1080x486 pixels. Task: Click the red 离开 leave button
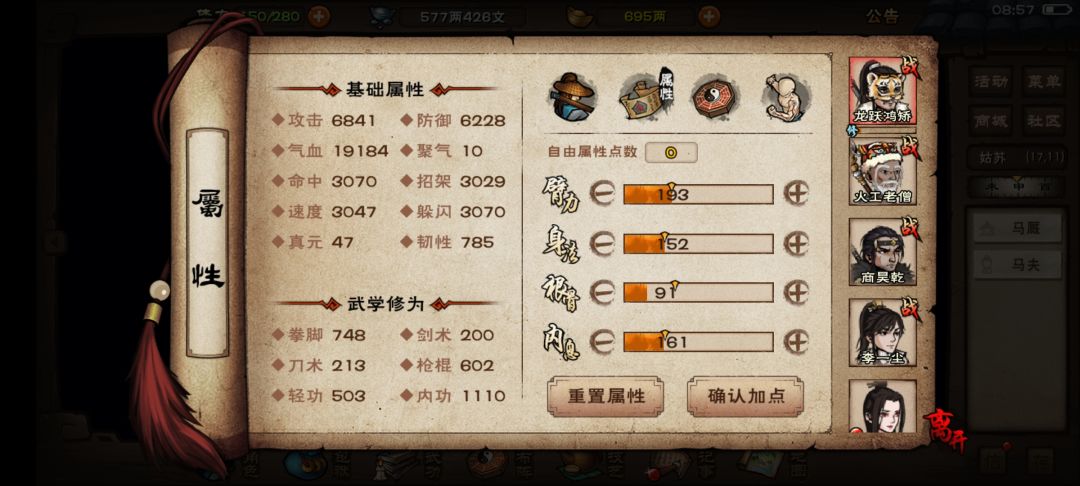[x=944, y=429]
